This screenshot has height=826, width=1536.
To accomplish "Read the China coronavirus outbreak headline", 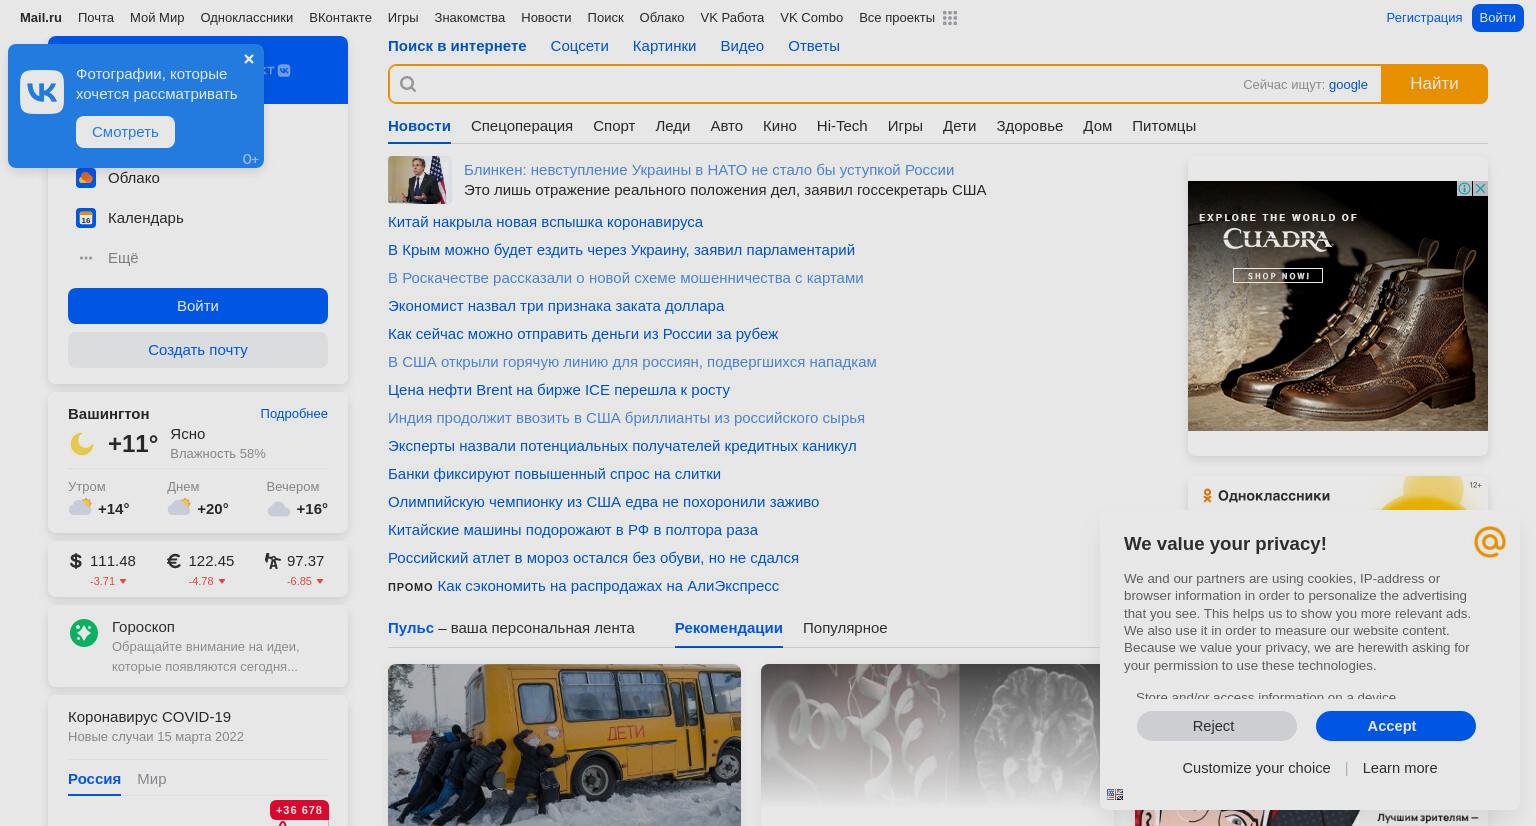I will (x=545, y=222).
